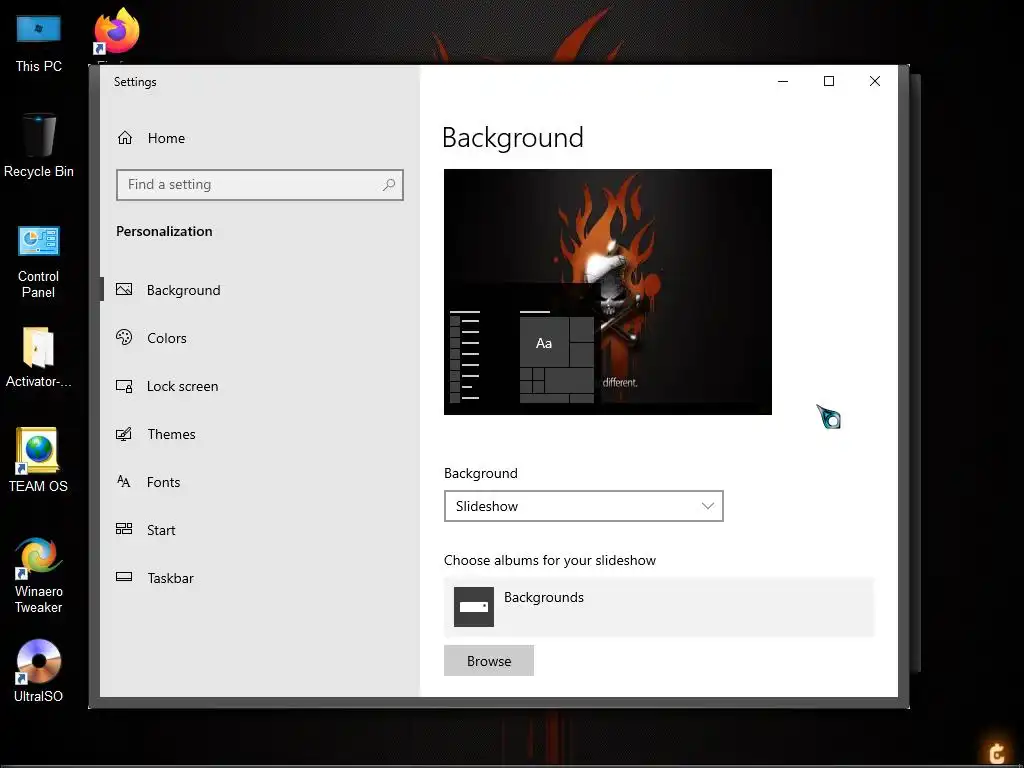The width and height of the screenshot is (1024, 768).
Task: Click the Background page title
Action: coord(513,138)
